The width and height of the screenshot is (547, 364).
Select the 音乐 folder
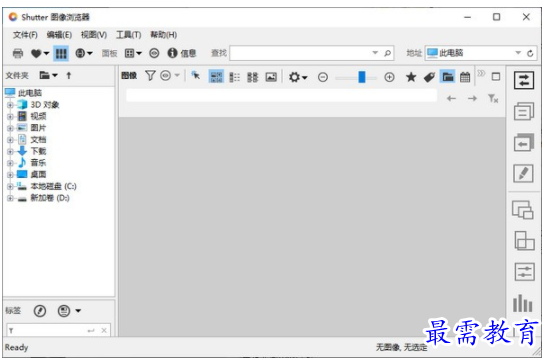[x=38, y=163]
